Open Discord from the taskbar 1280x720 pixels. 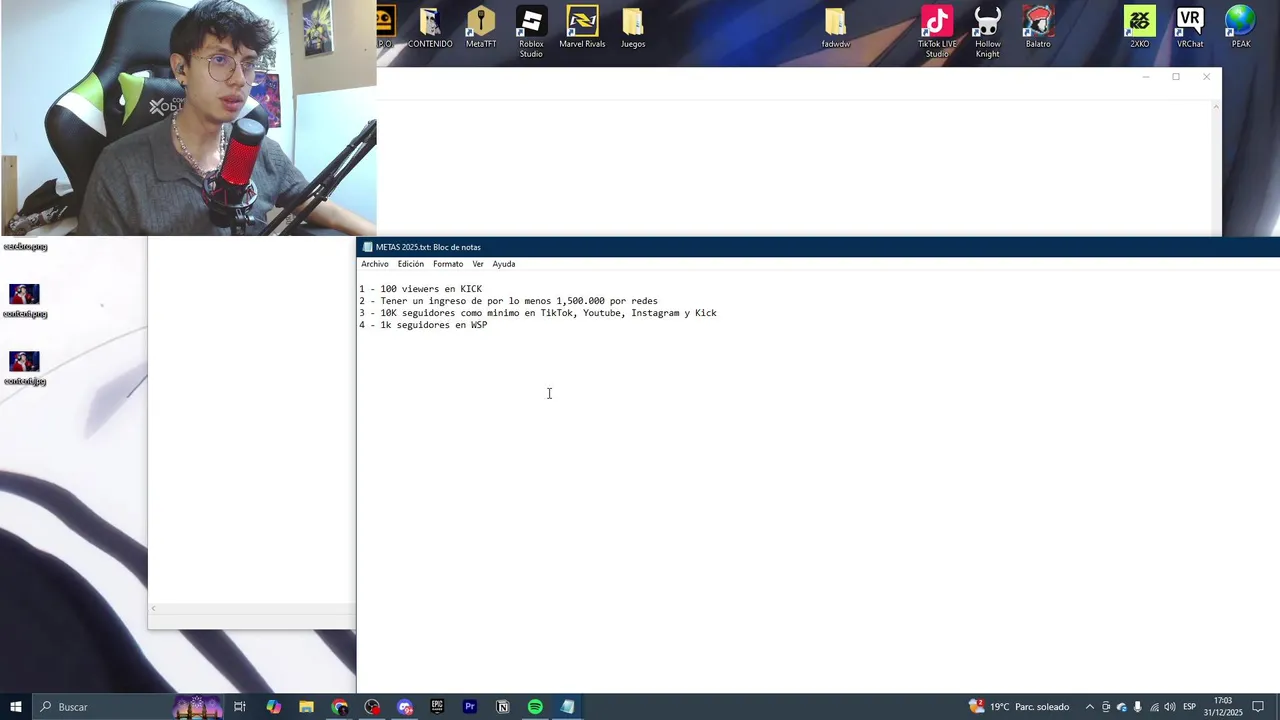(x=404, y=707)
